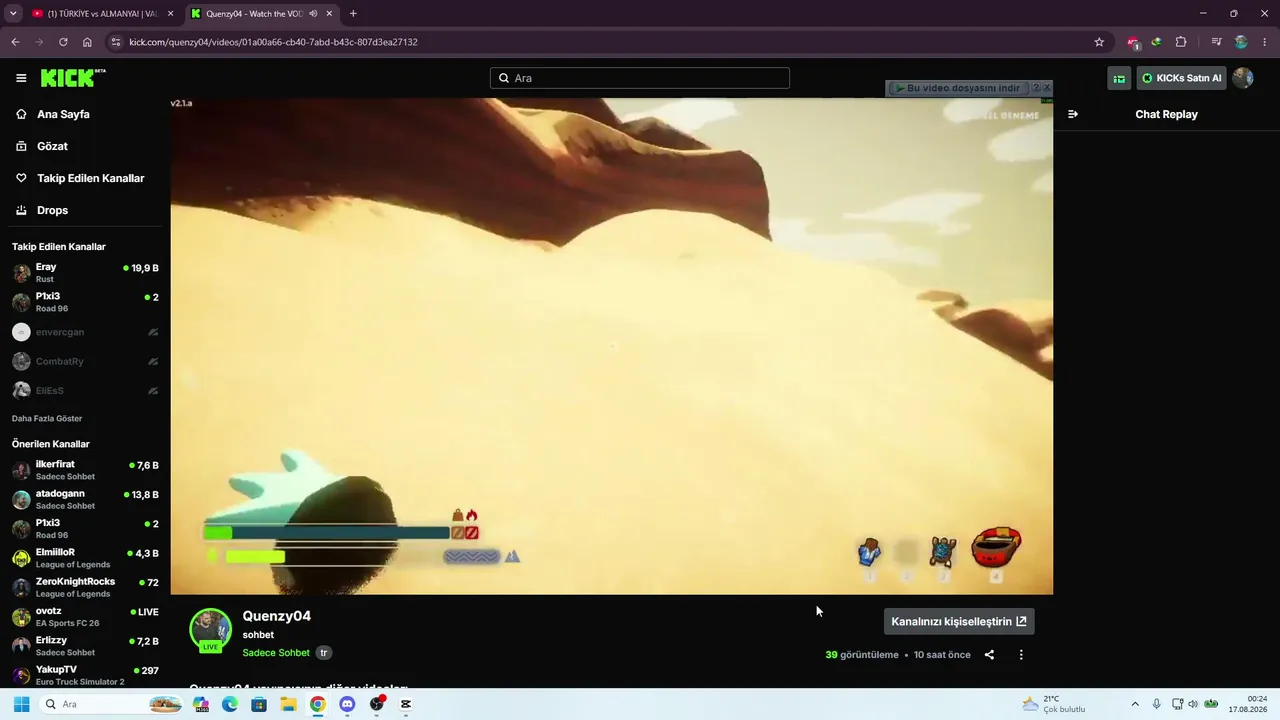The image size is (1280, 720).
Task: Open Eray's Rust channel in sidebar
Action: [x=85, y=273]
